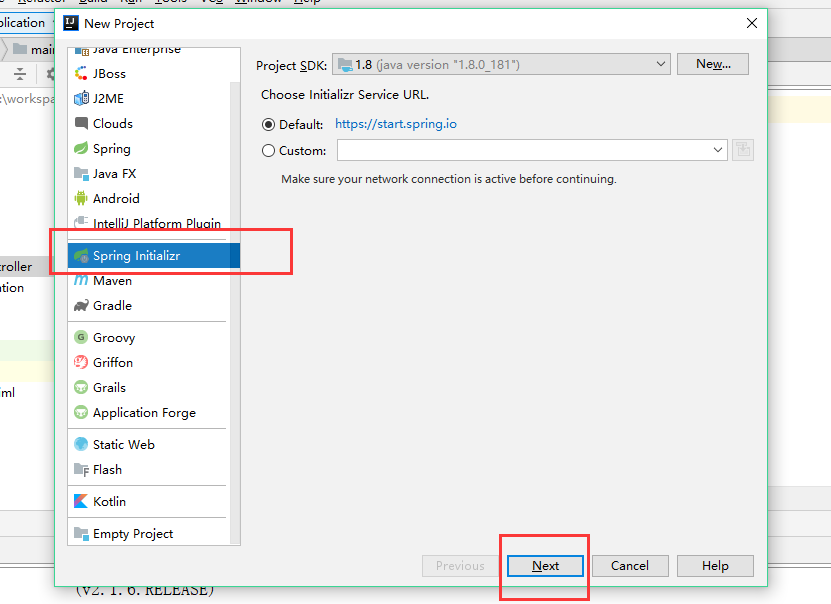
Task: Click the New... SDK button
Action: coord(713,64)
